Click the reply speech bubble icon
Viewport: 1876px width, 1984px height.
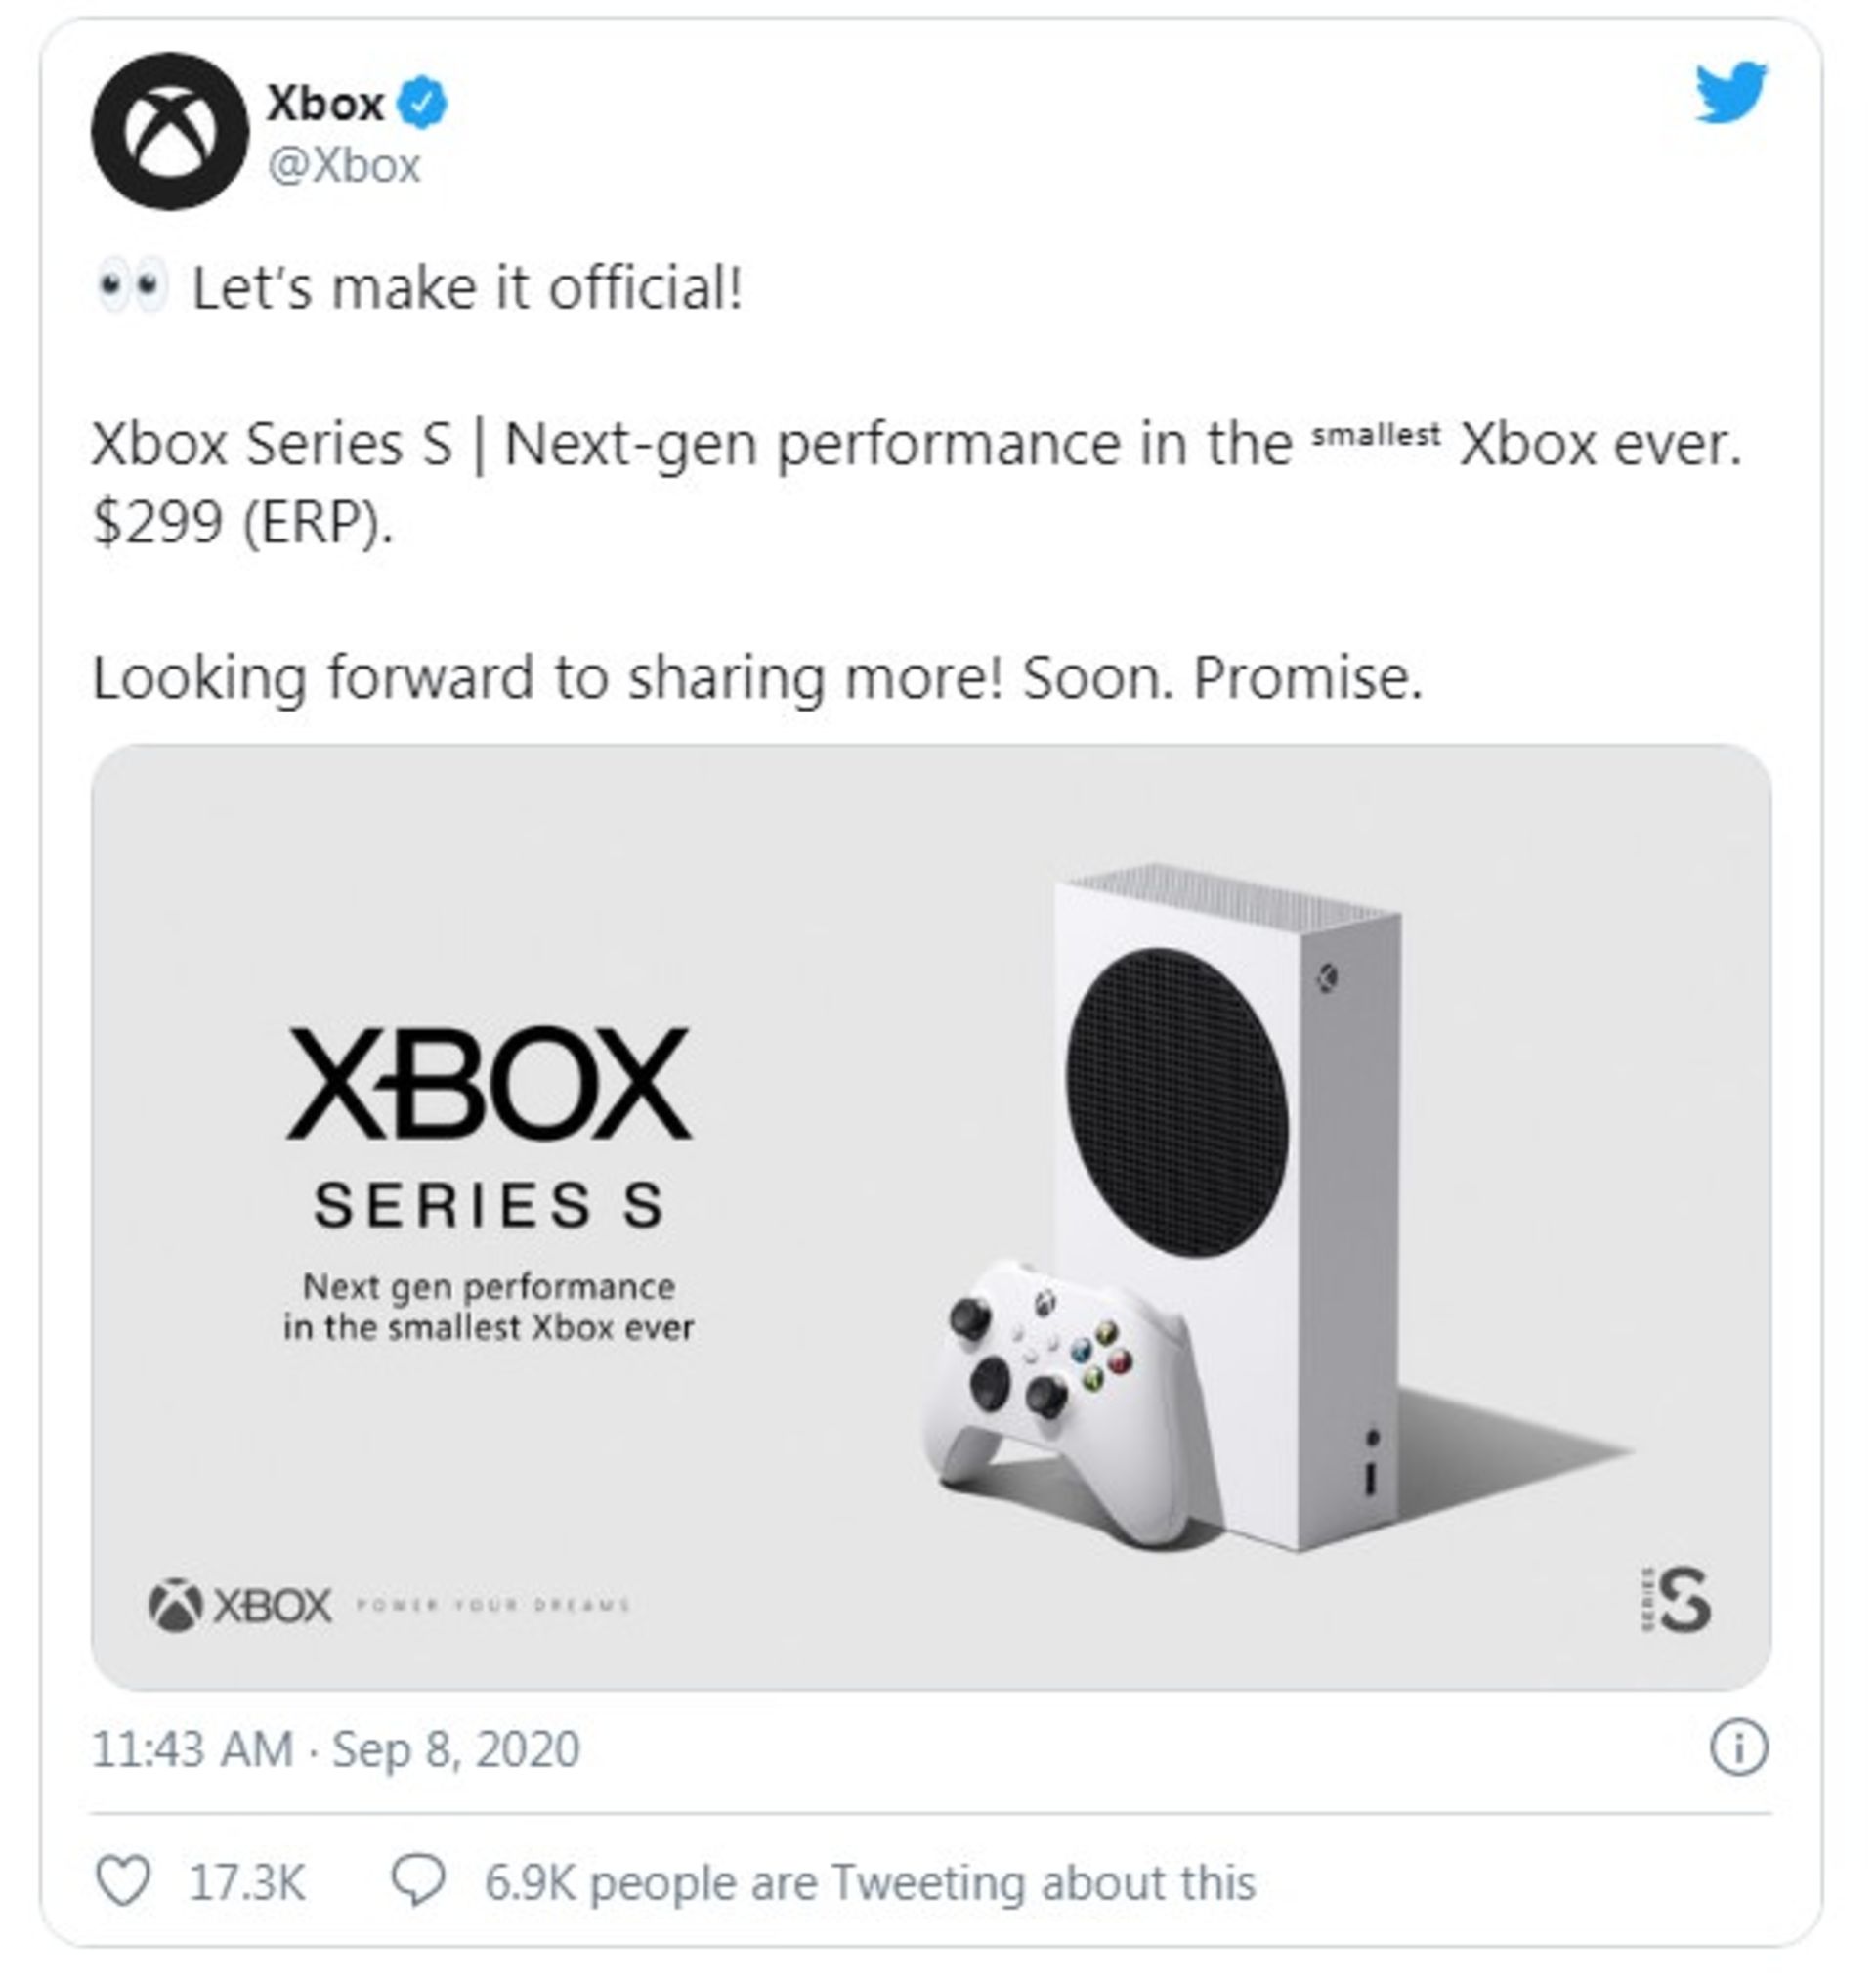pyautogui.click(x=418, y=1881)
